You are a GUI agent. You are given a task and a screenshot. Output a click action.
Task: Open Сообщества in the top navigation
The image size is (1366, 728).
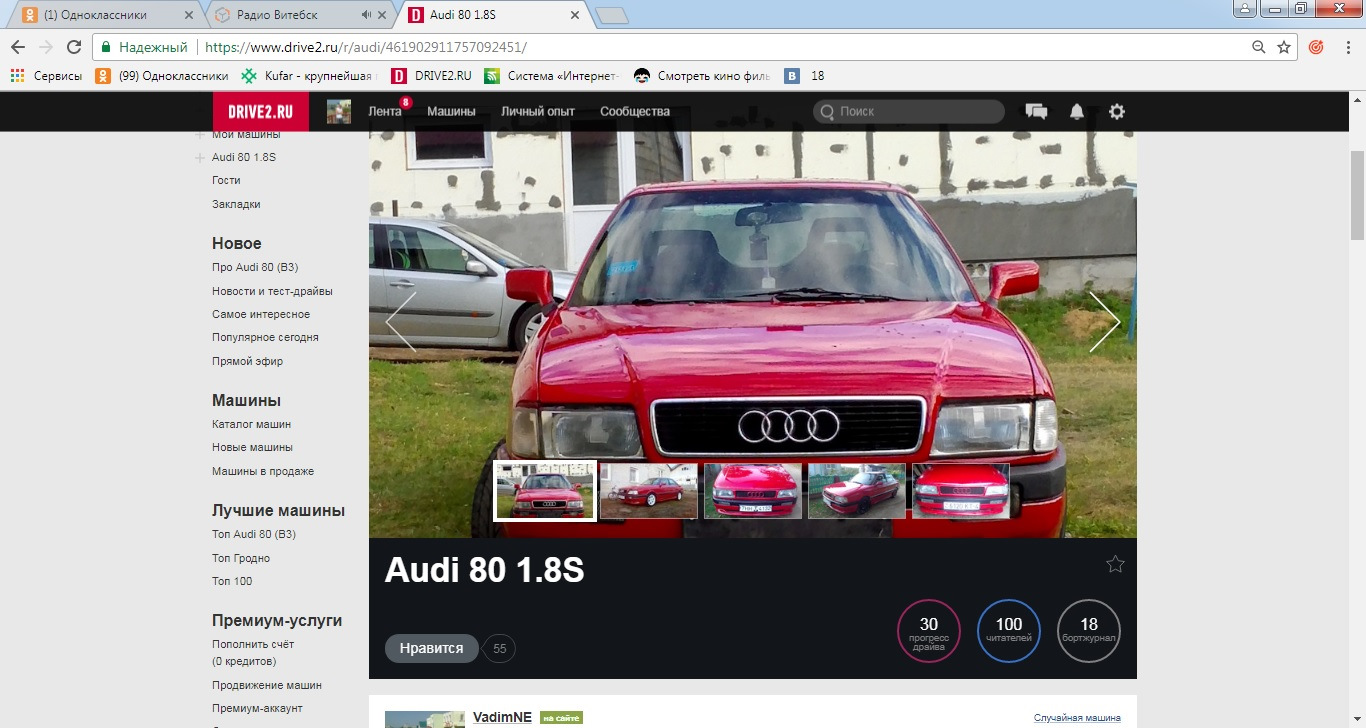pyautogui.click(x=635, y=111)
